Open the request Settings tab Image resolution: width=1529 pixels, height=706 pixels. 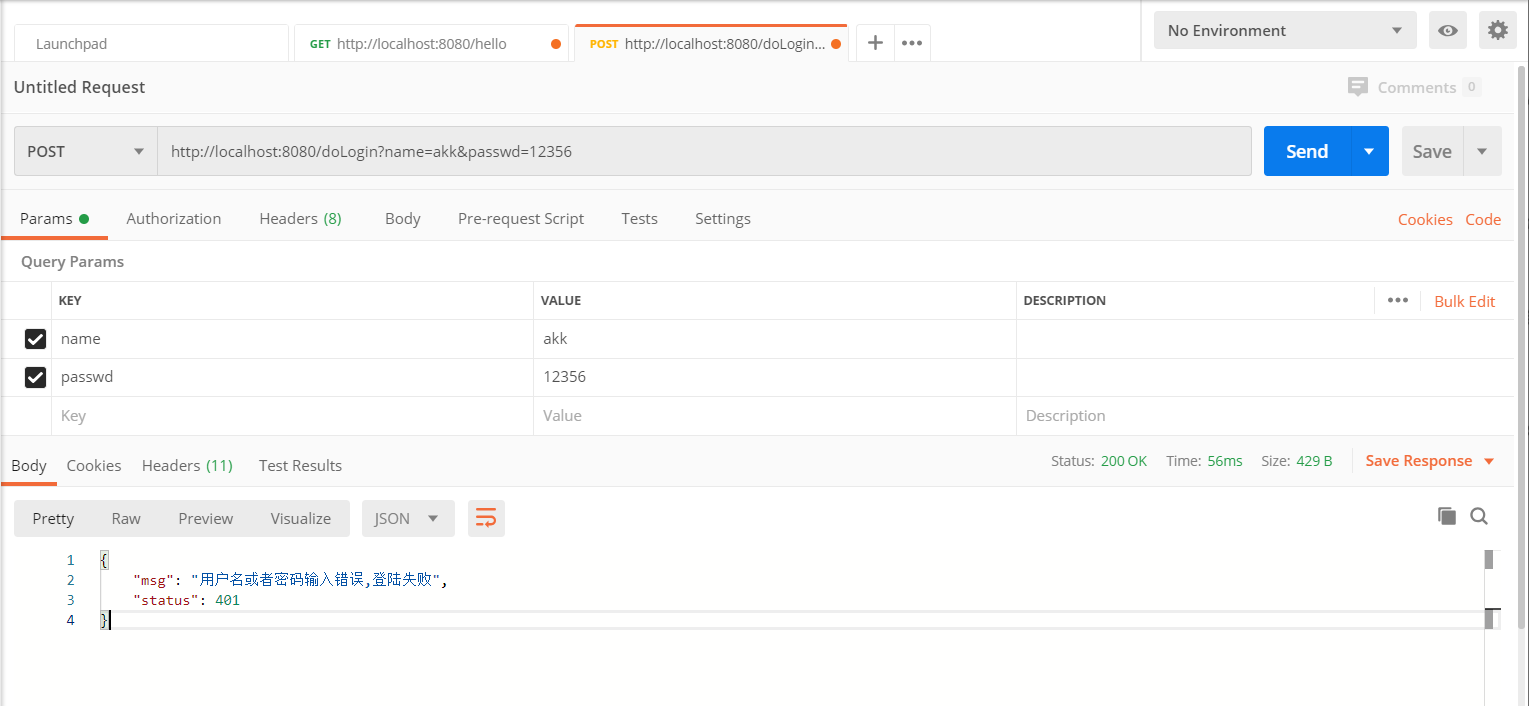click(x=723, y=218)
